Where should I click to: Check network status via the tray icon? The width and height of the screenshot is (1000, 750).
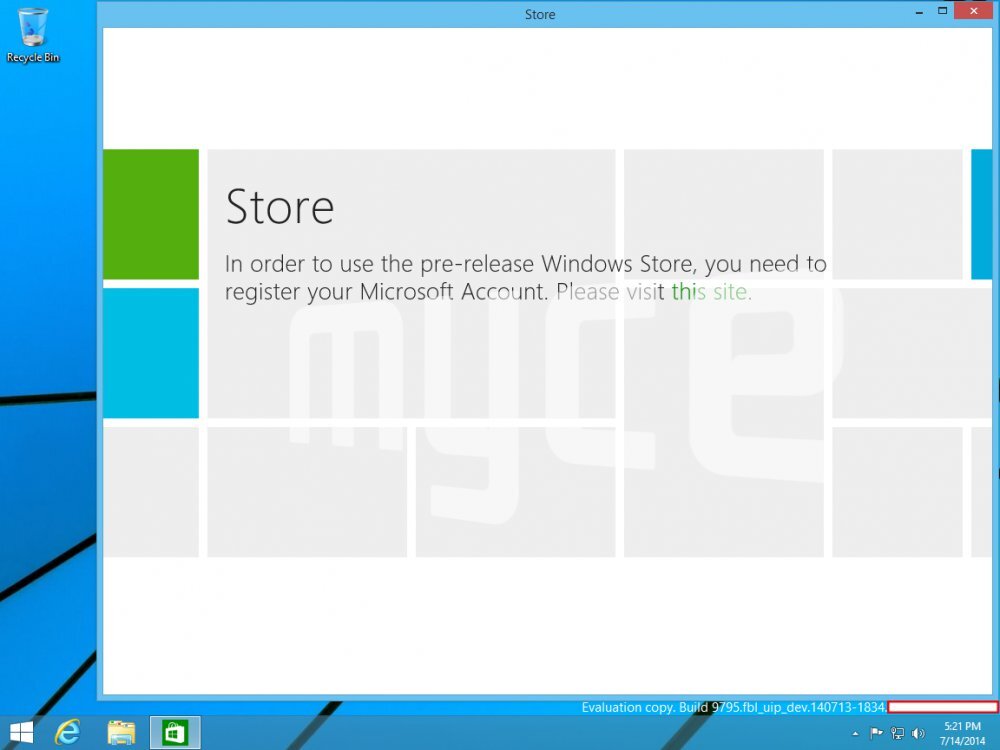[x=898, y=734]
